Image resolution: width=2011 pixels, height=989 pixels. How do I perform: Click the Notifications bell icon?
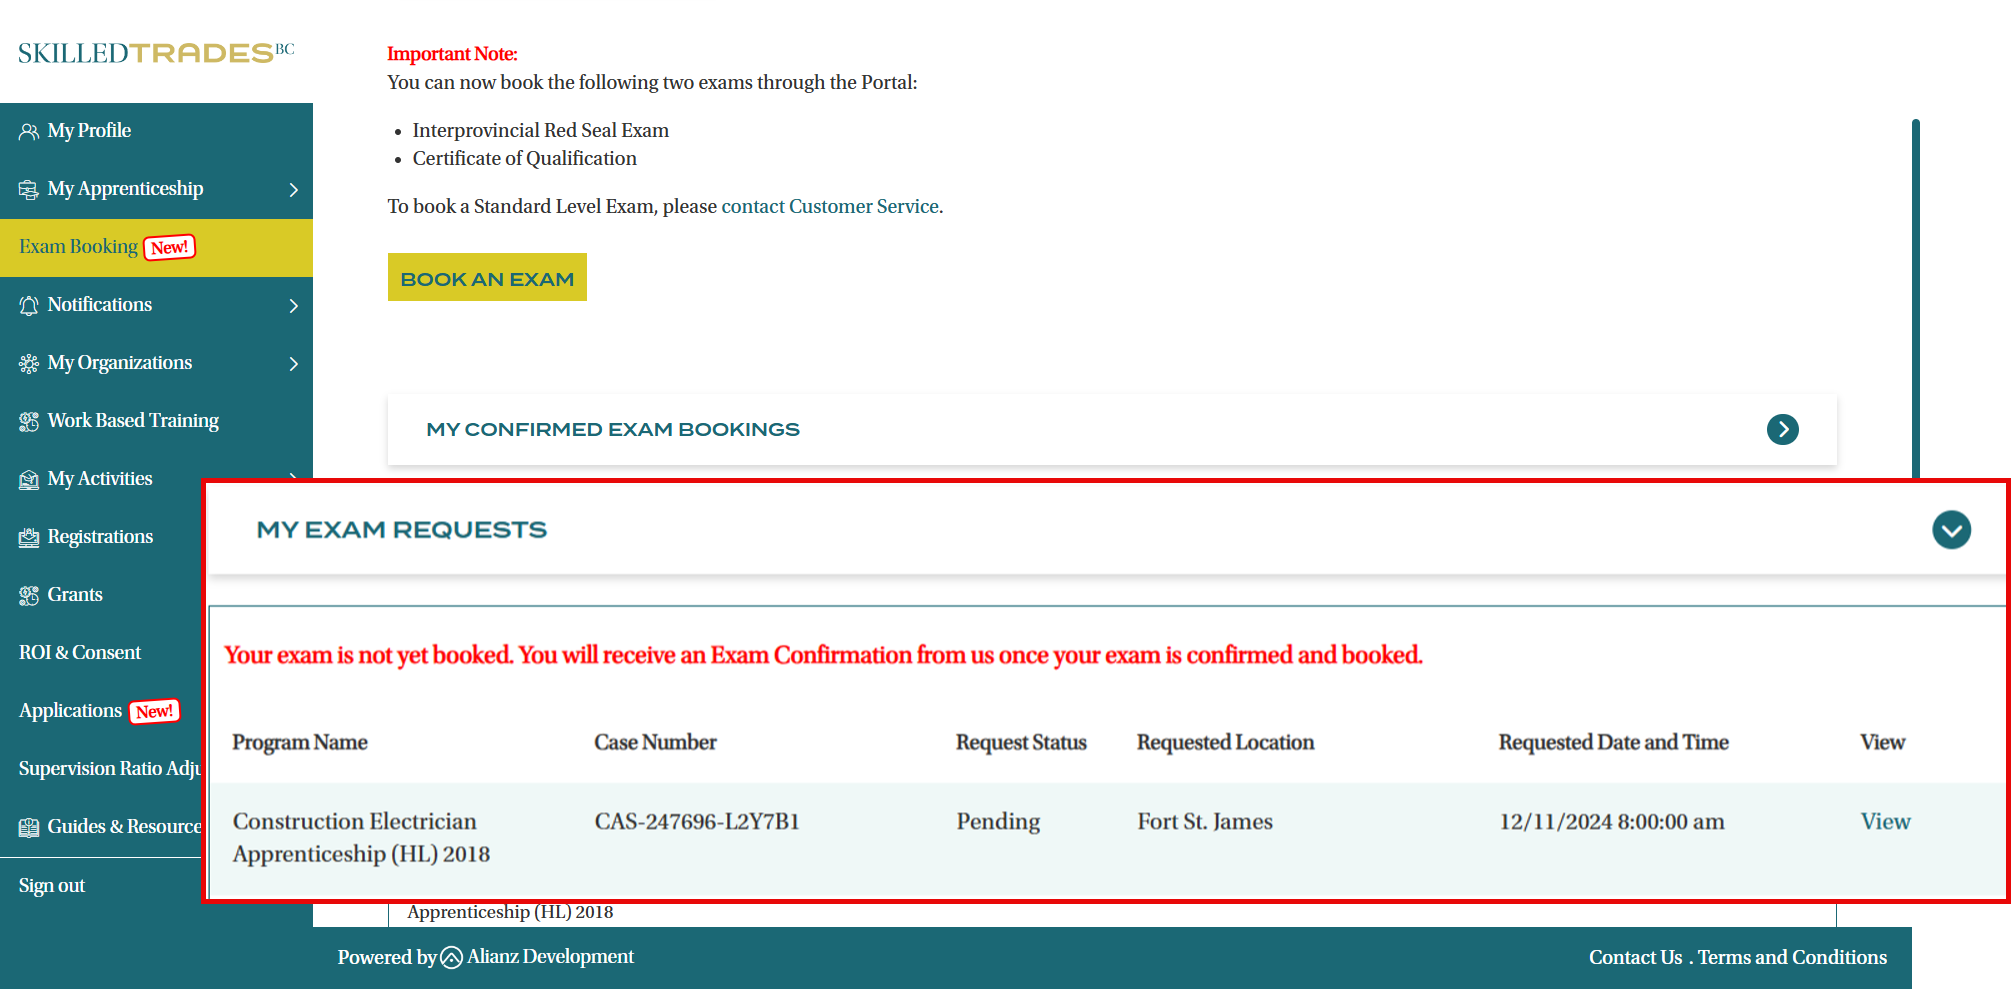[x=29, y=305]
